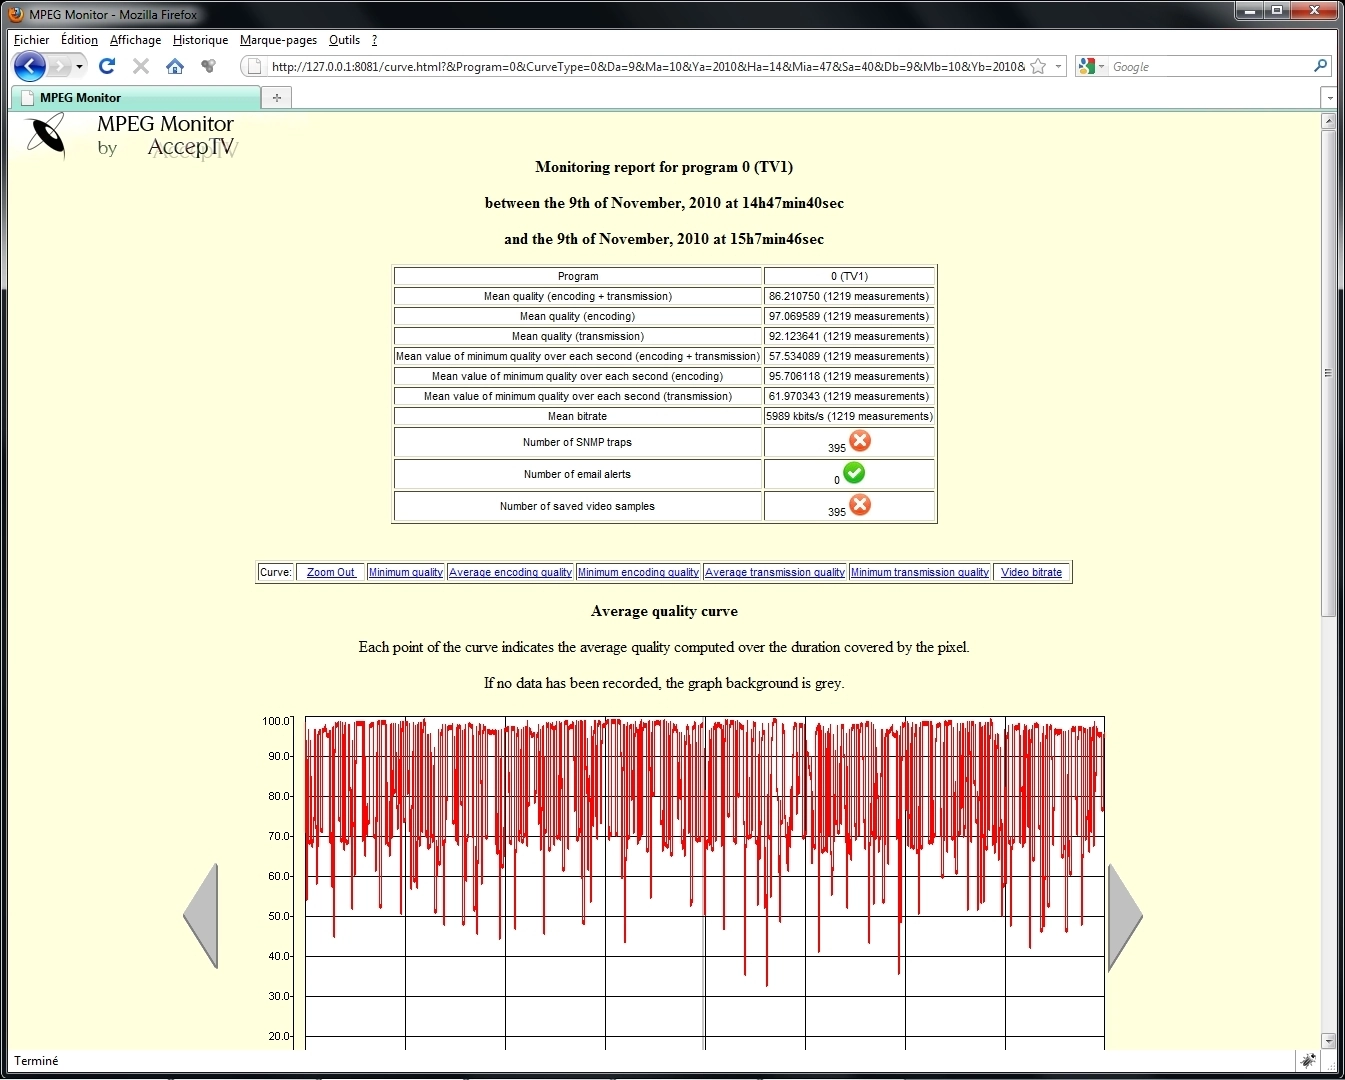Click the '5989 kbits/s (1219 measurements)' cell
This screenshot has width=1345, height=1080.
(849, 416)
